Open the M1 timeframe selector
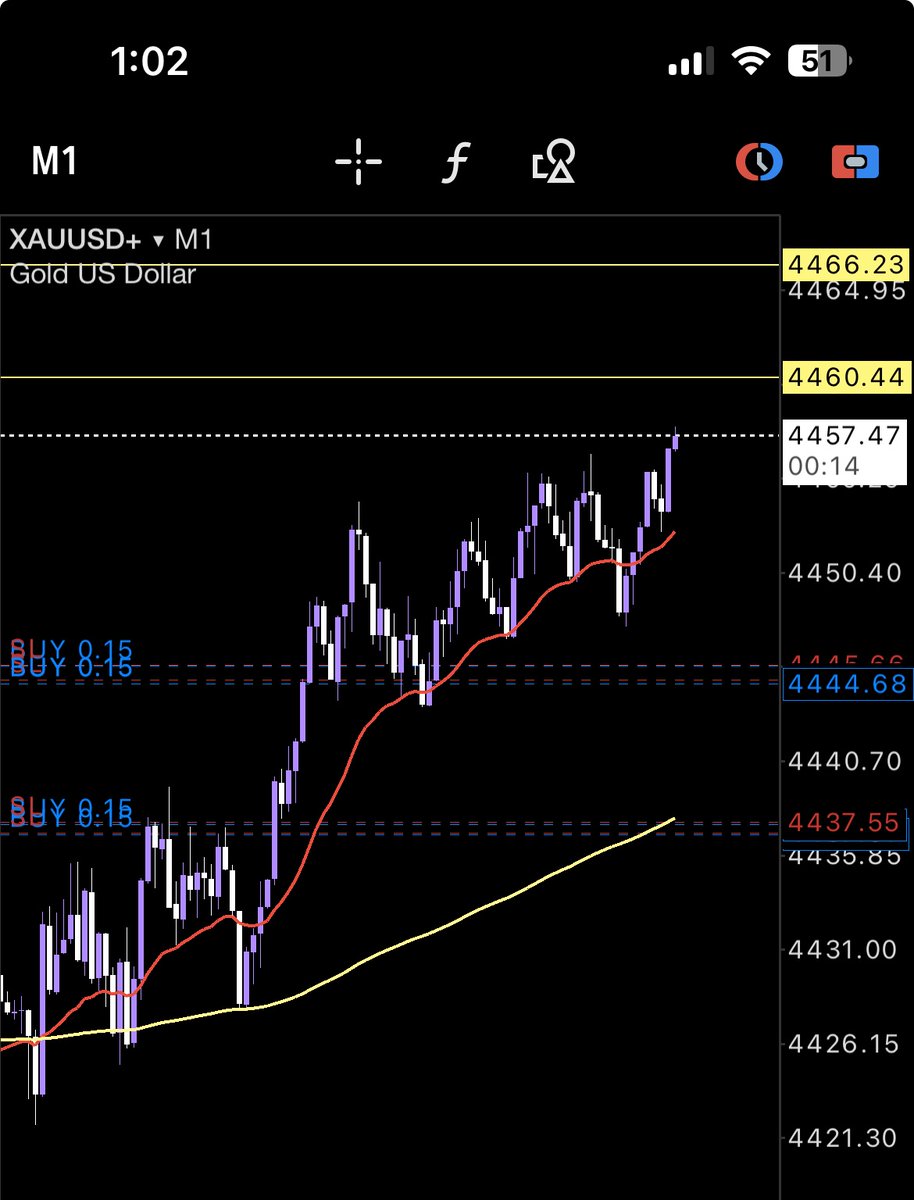The height and width of the screenshot is (1200, 914). [55, 161]
